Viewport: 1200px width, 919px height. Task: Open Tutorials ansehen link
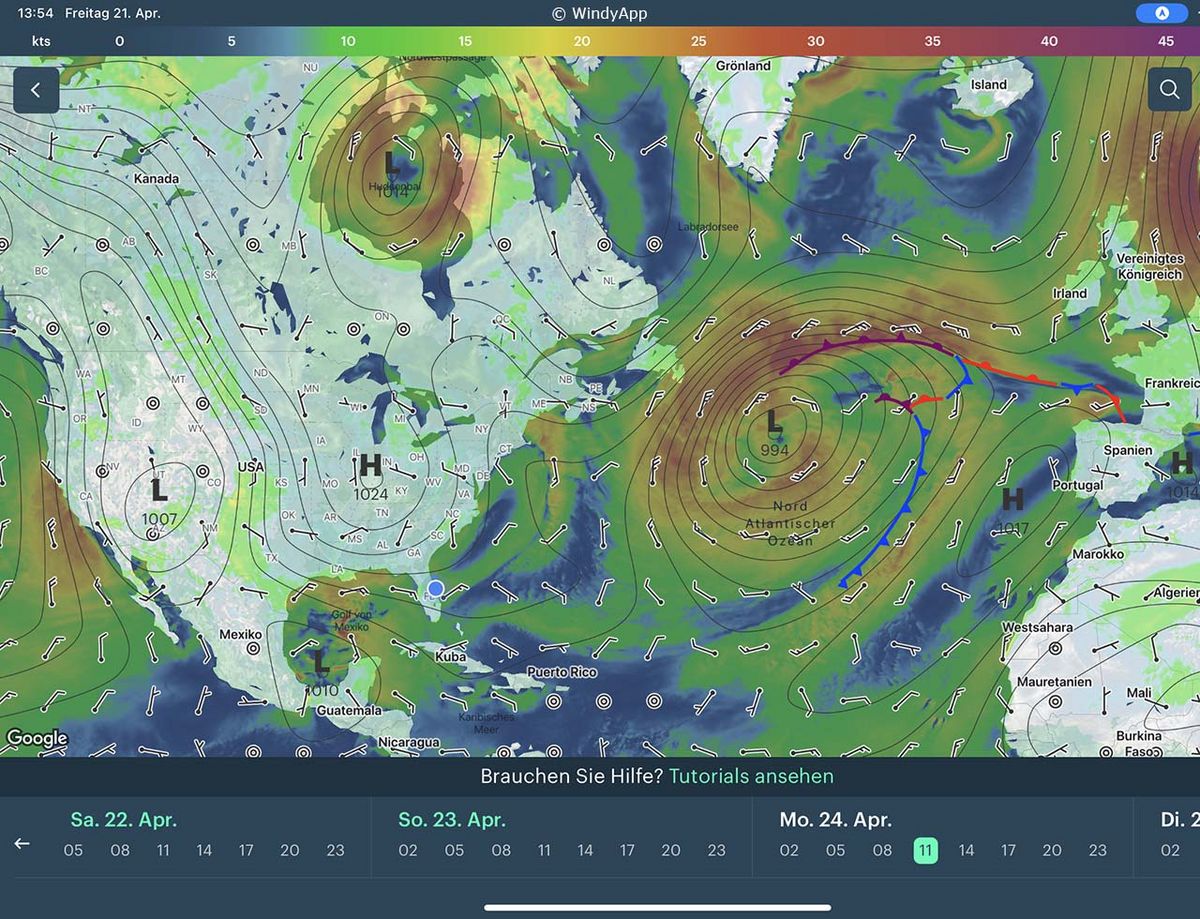point(751,776)
